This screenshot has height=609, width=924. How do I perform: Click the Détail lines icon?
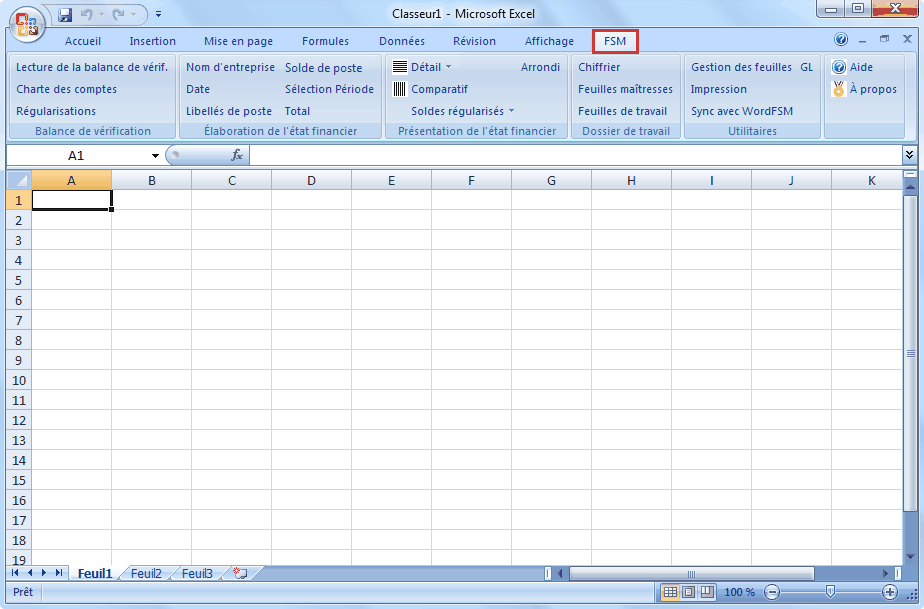coord(400,67)
